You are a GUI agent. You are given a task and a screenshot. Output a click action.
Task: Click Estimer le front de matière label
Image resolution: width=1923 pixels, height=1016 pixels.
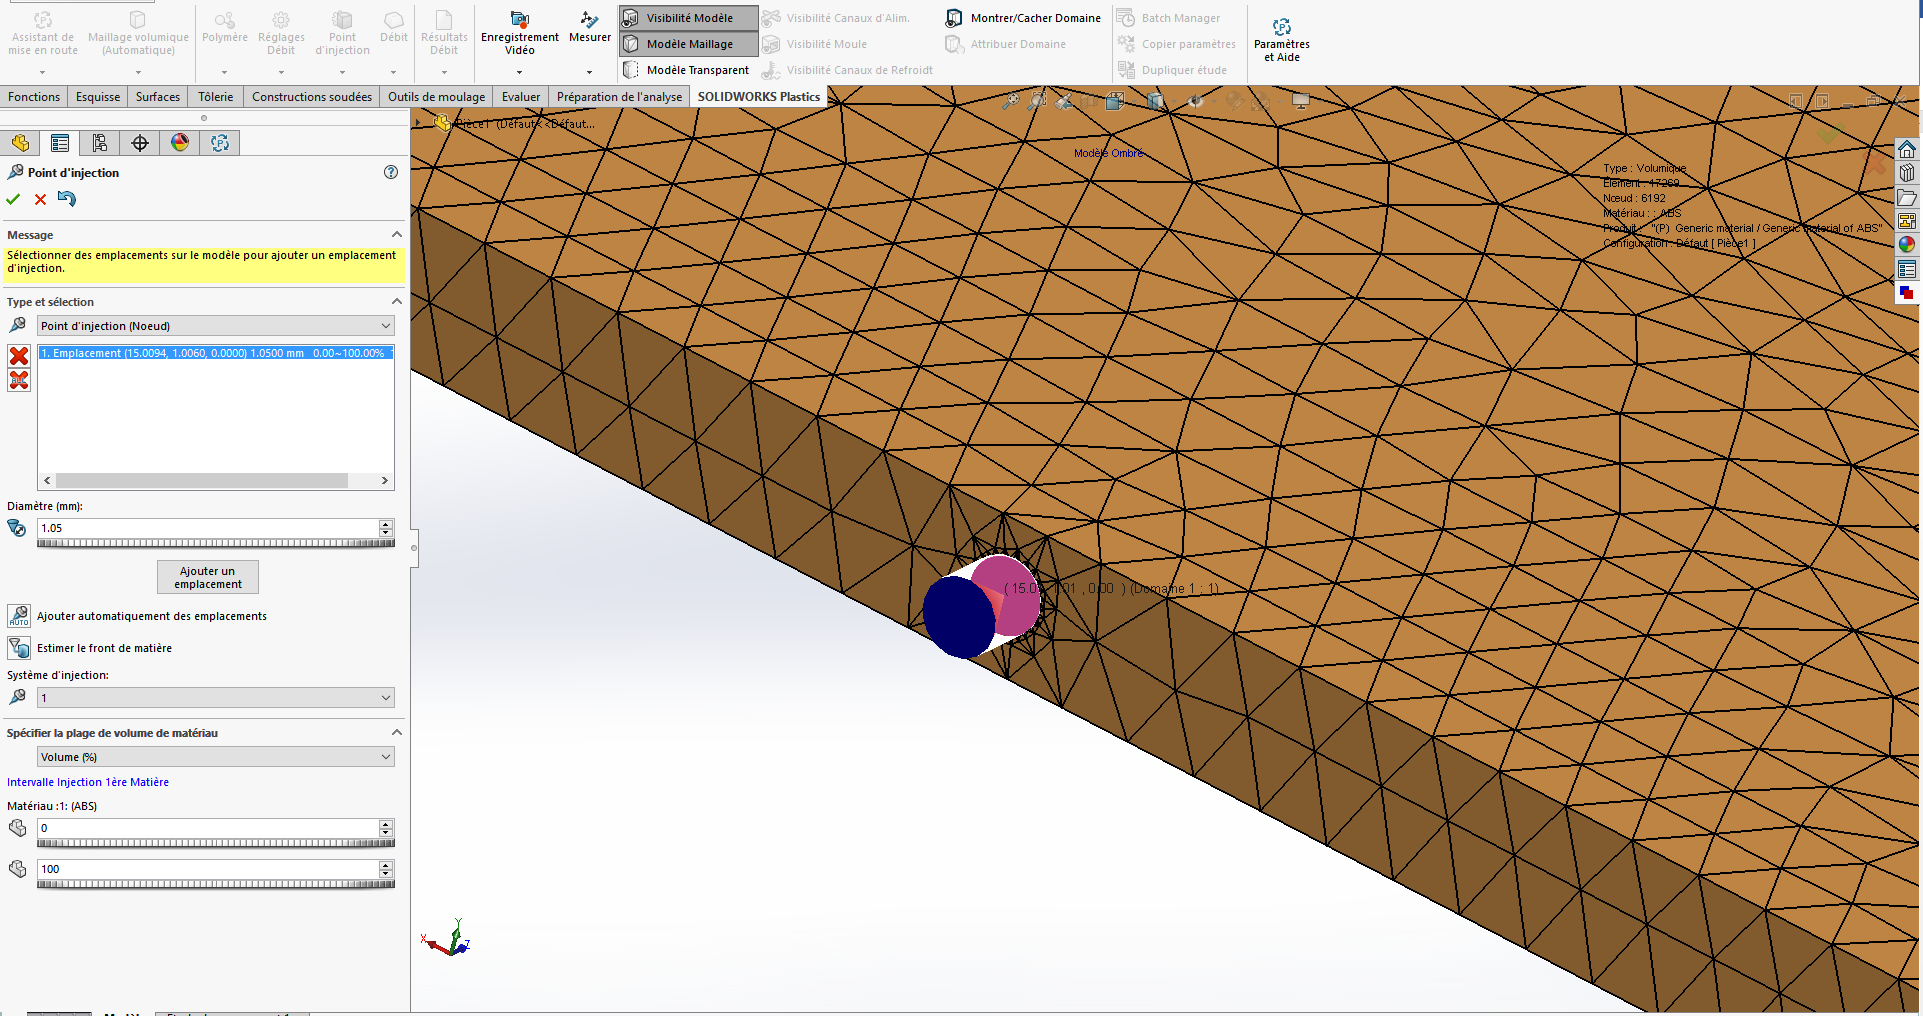click(105, 648)
